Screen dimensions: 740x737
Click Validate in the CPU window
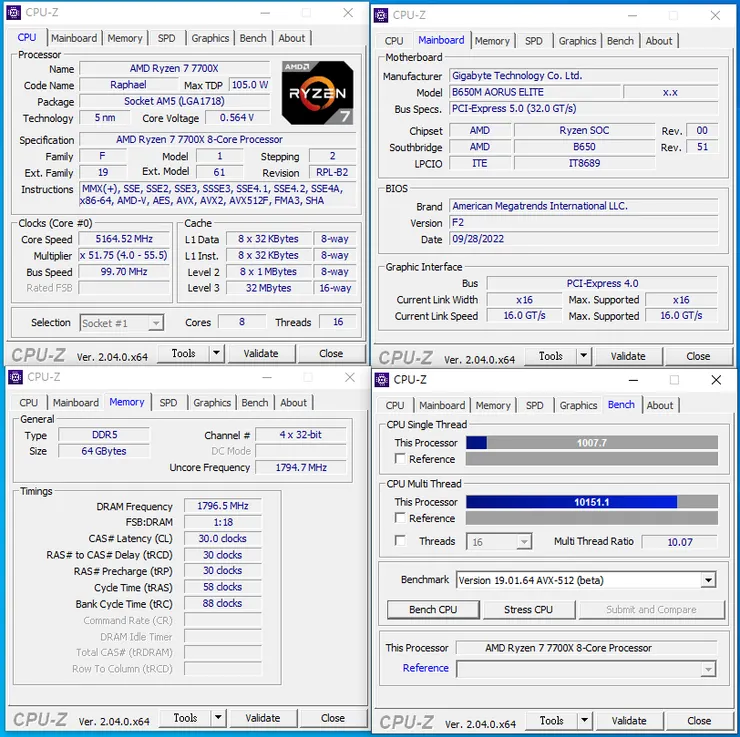pyautogui.click(x=261, y=353)
